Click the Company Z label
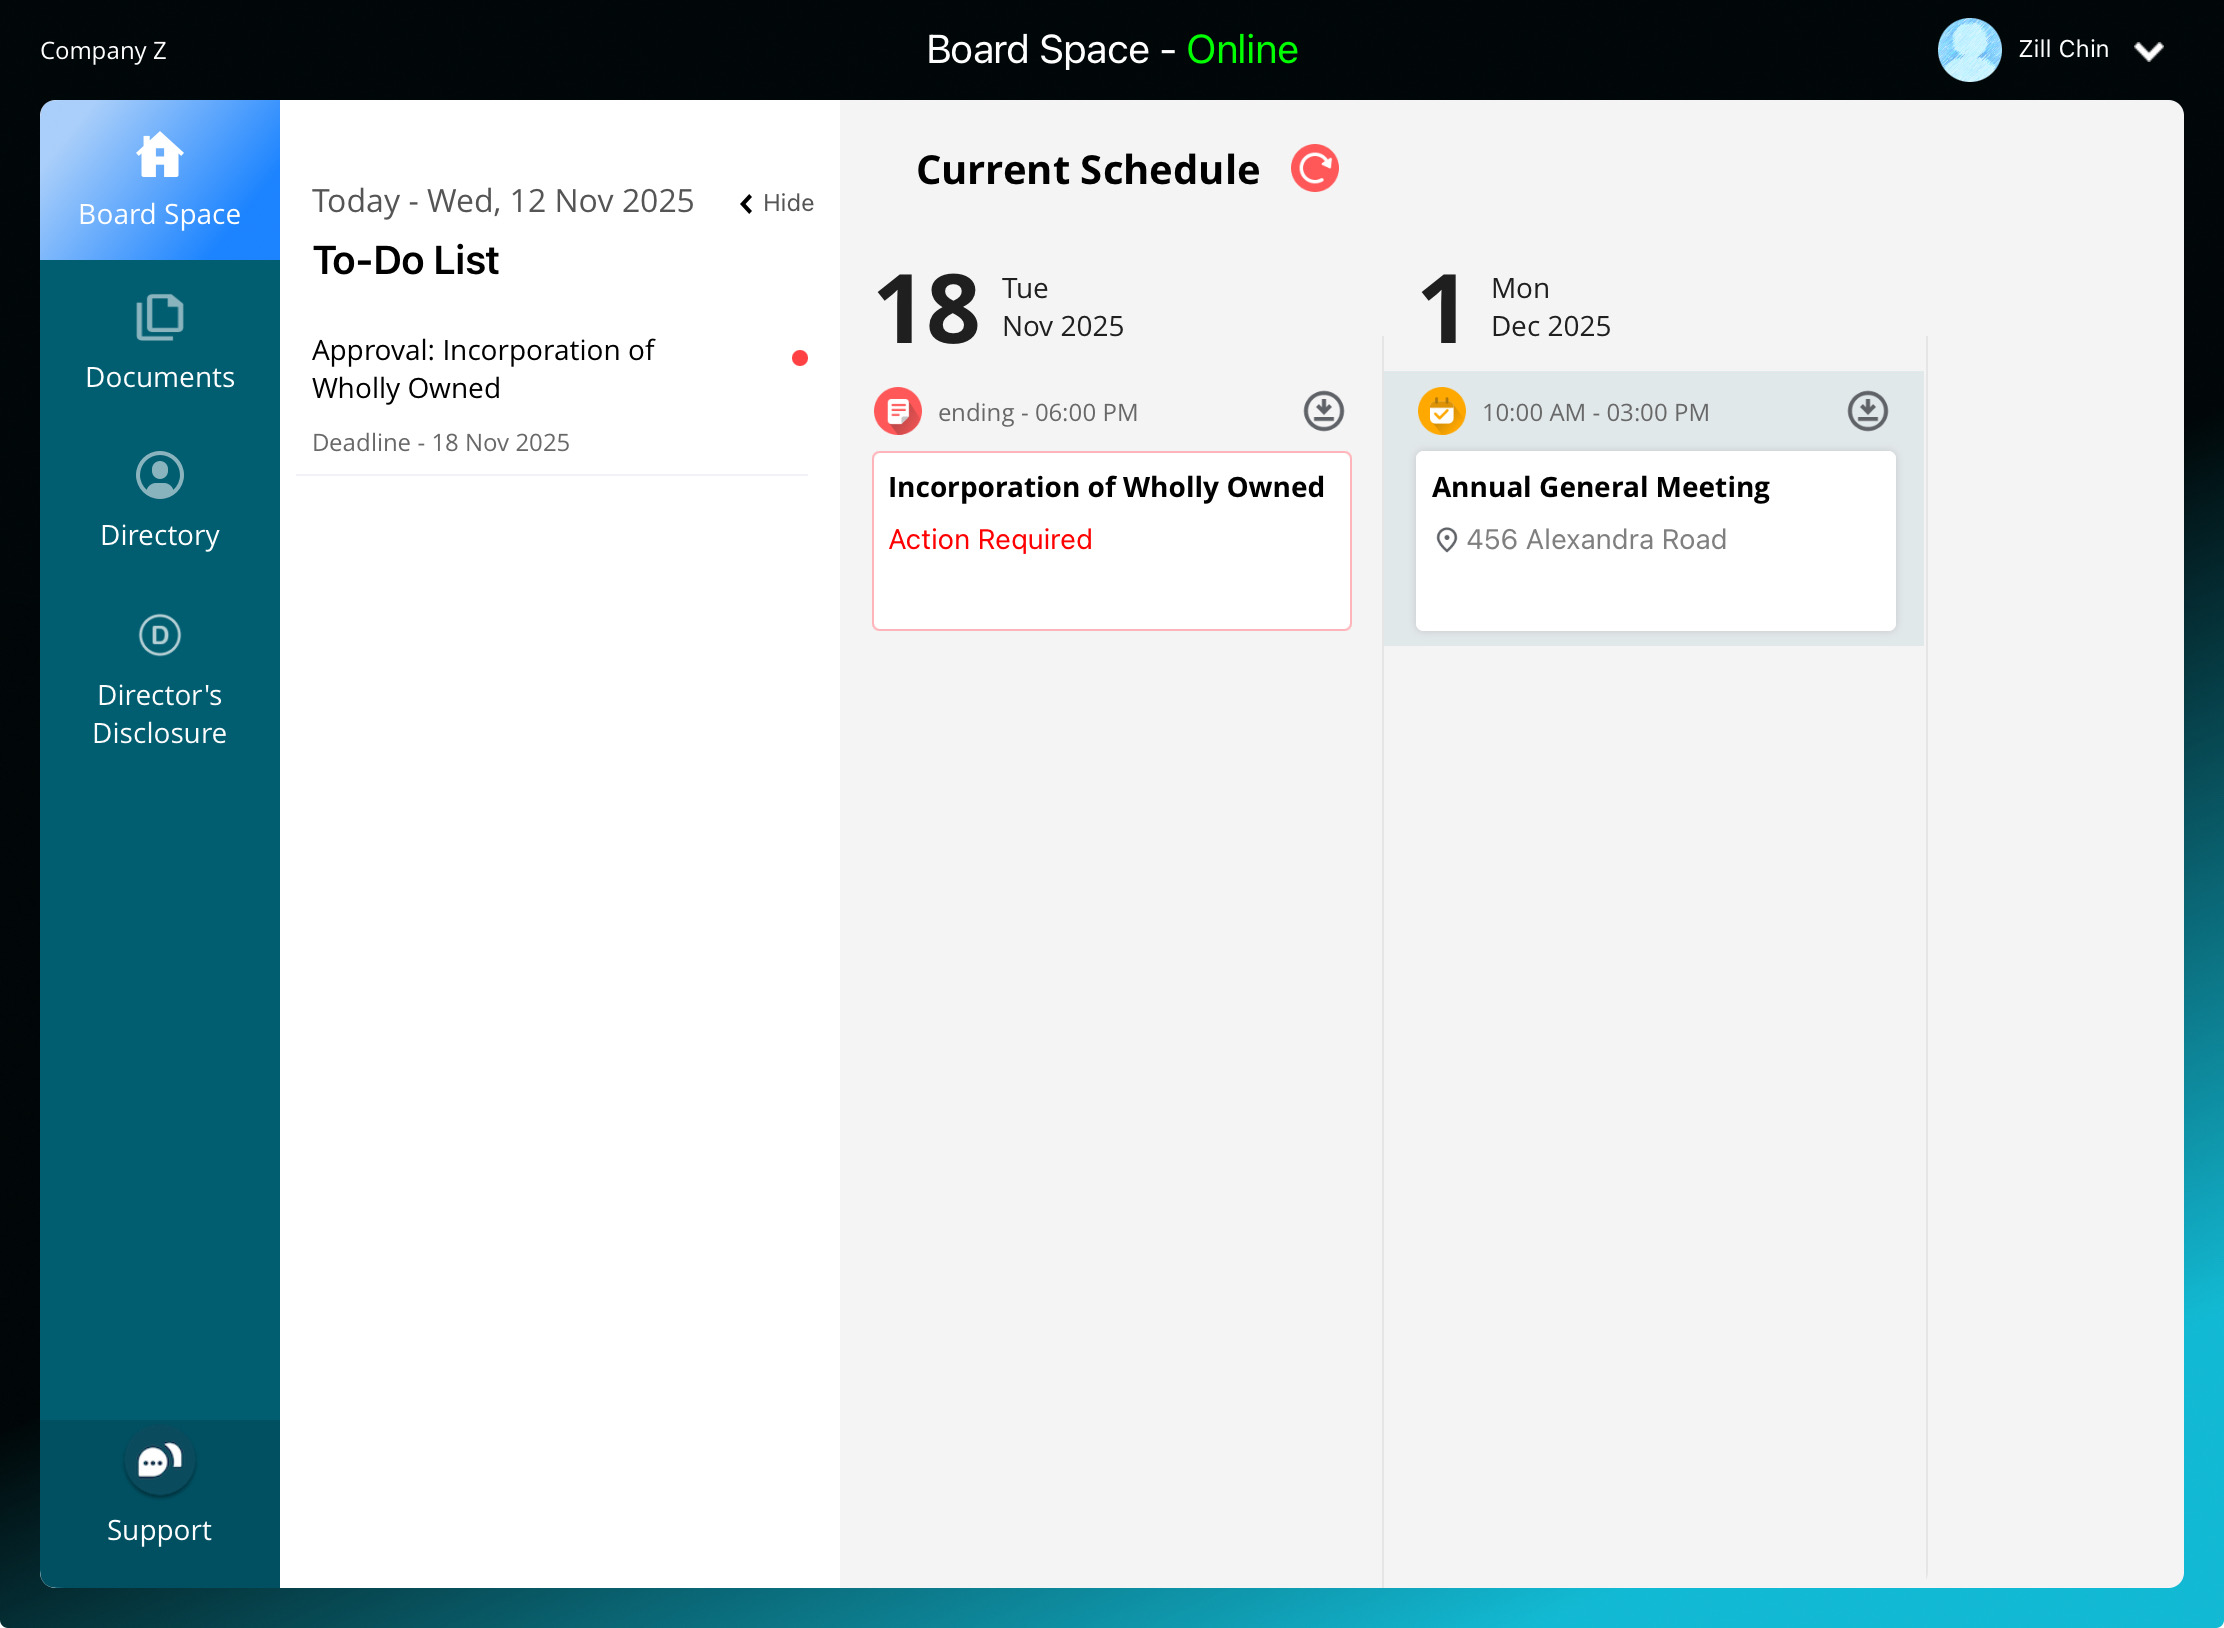Image resolution: width=2224 pixels, height=1628 pixels. click(103, 50)
